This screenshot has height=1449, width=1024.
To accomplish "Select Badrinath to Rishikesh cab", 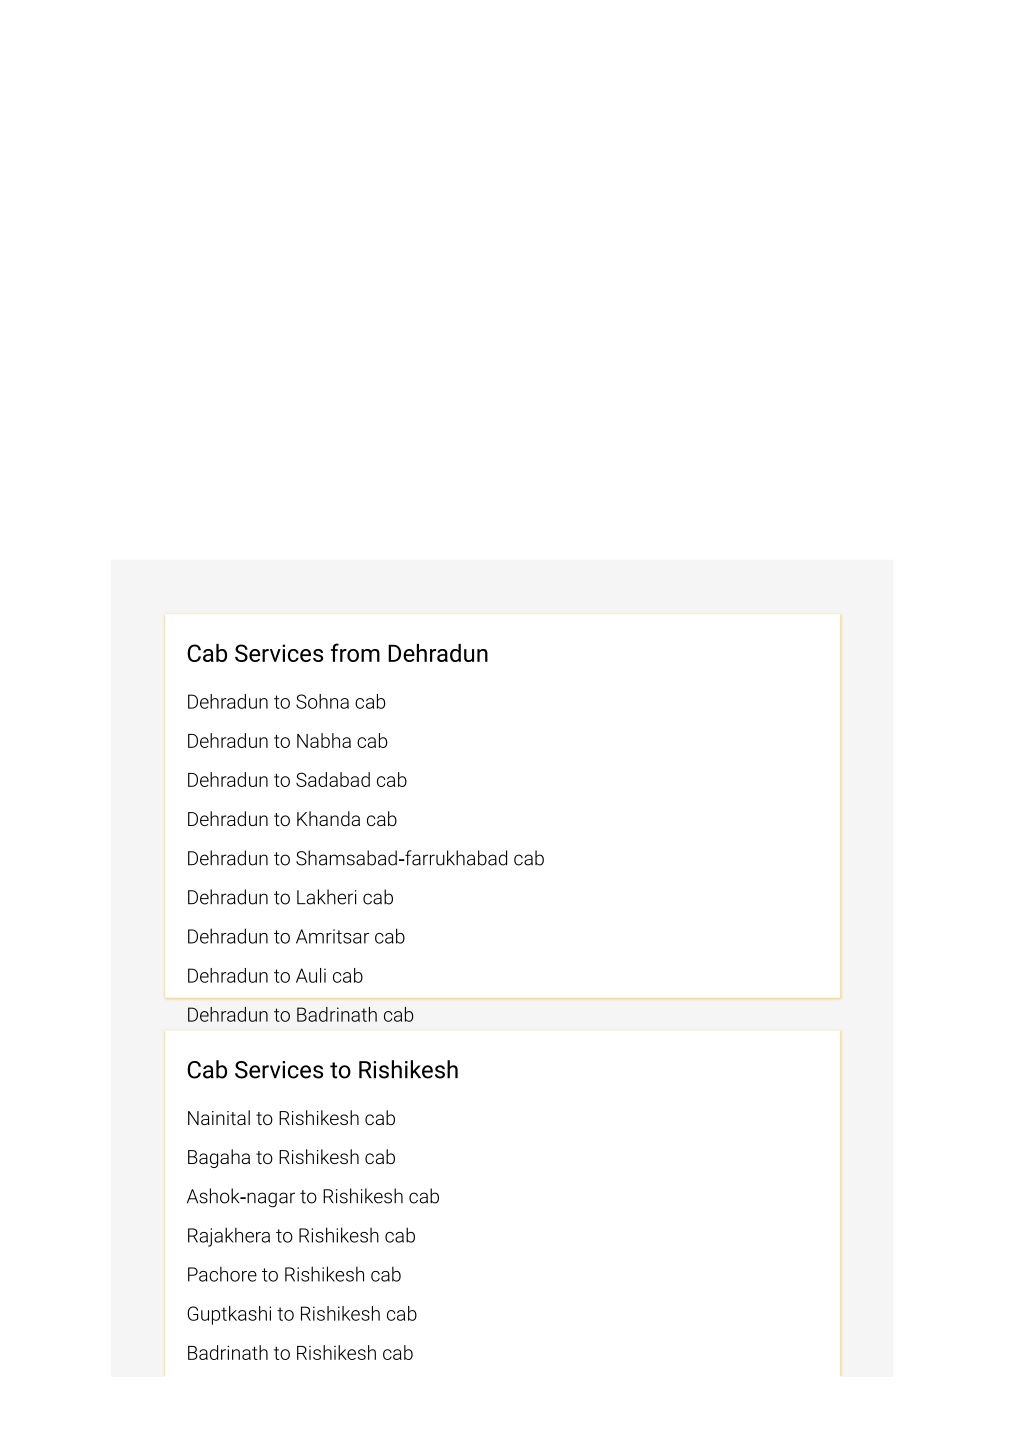I will coord(300,1353).
